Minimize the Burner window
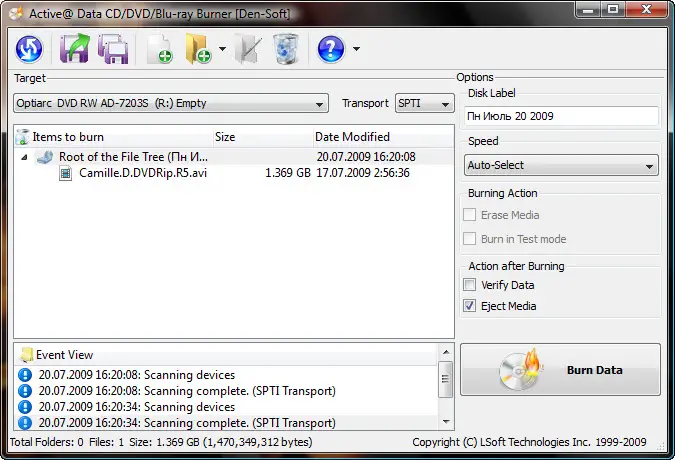This screenshot has height=460, width=675. [x=588, y=9]
